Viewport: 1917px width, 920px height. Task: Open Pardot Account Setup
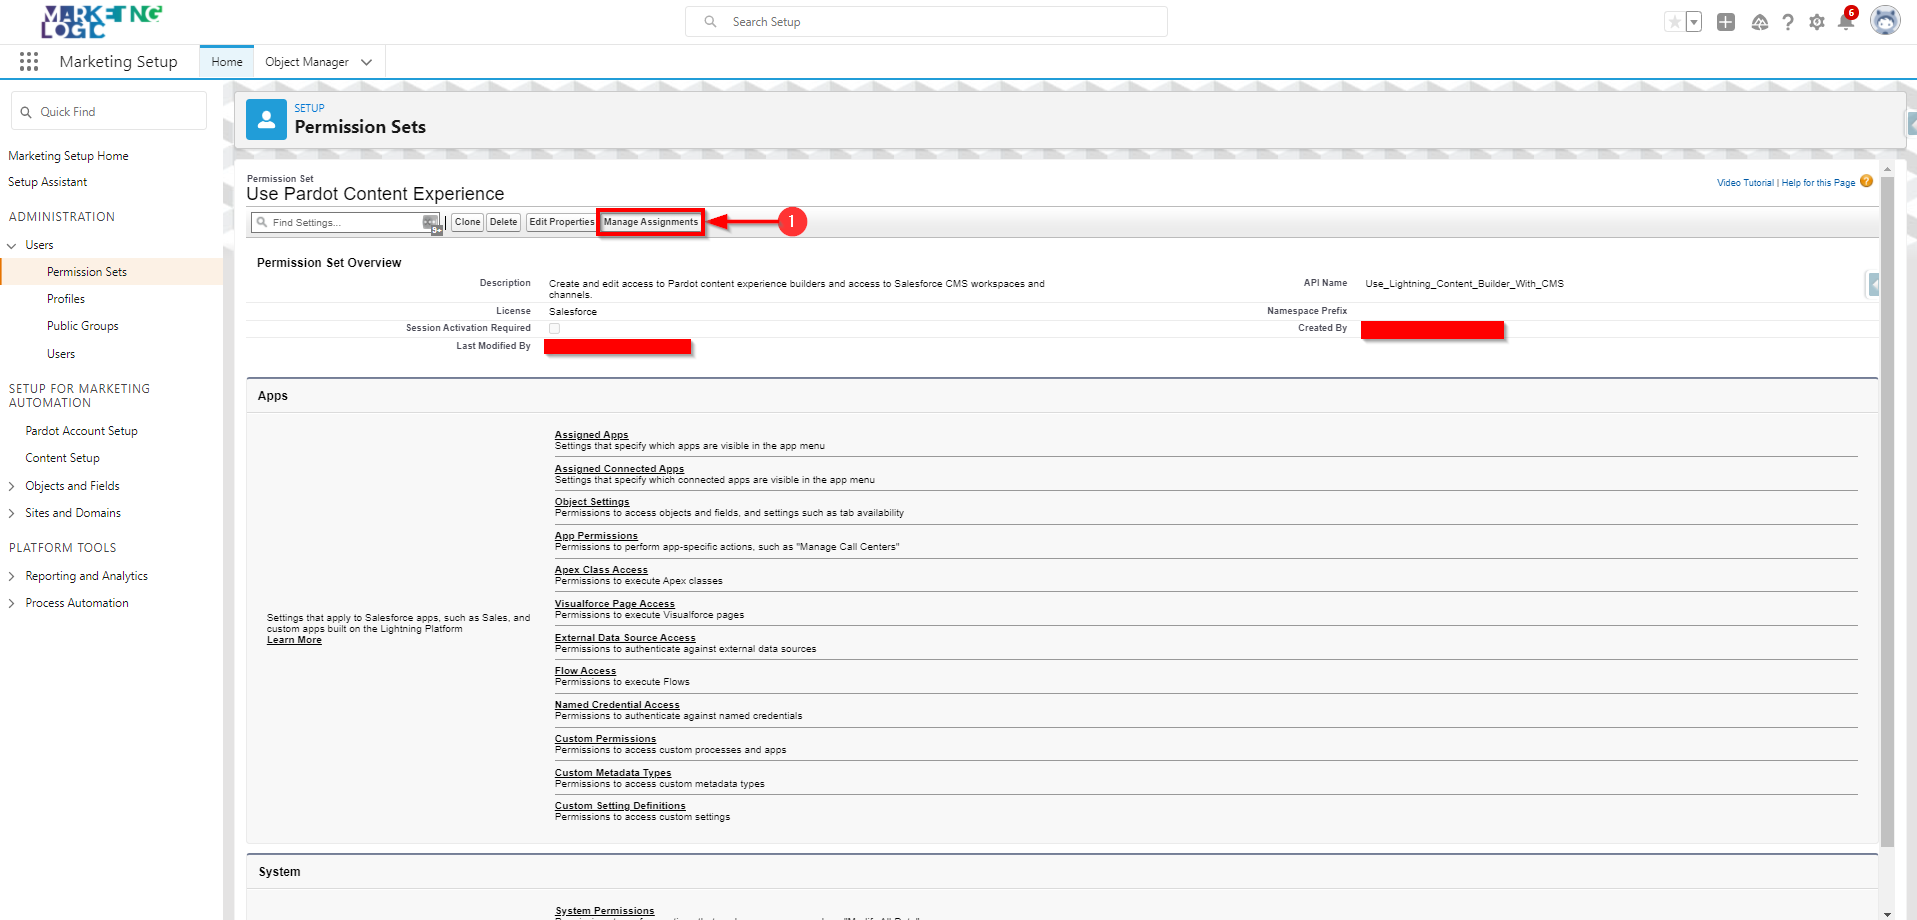(82, 431)
